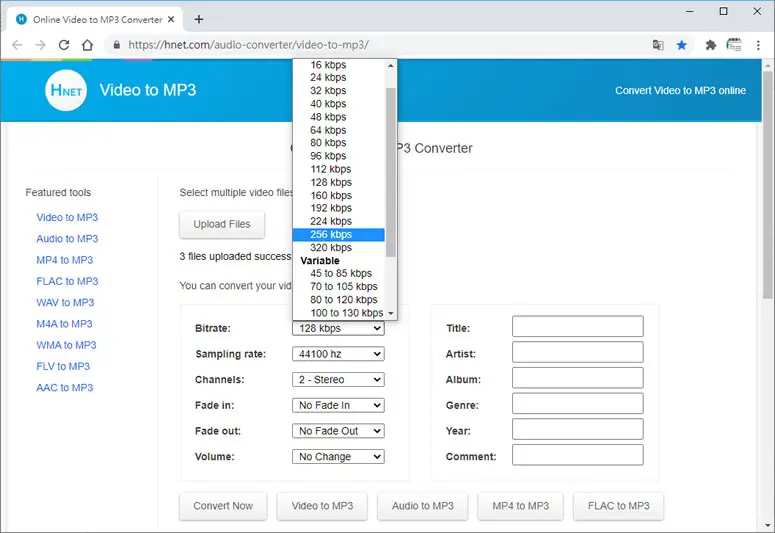Open the extensions puzzle icon
Image resolution: width=775 pixels, height=533 pixels.
pyautogui.click(x=711, y=45)
